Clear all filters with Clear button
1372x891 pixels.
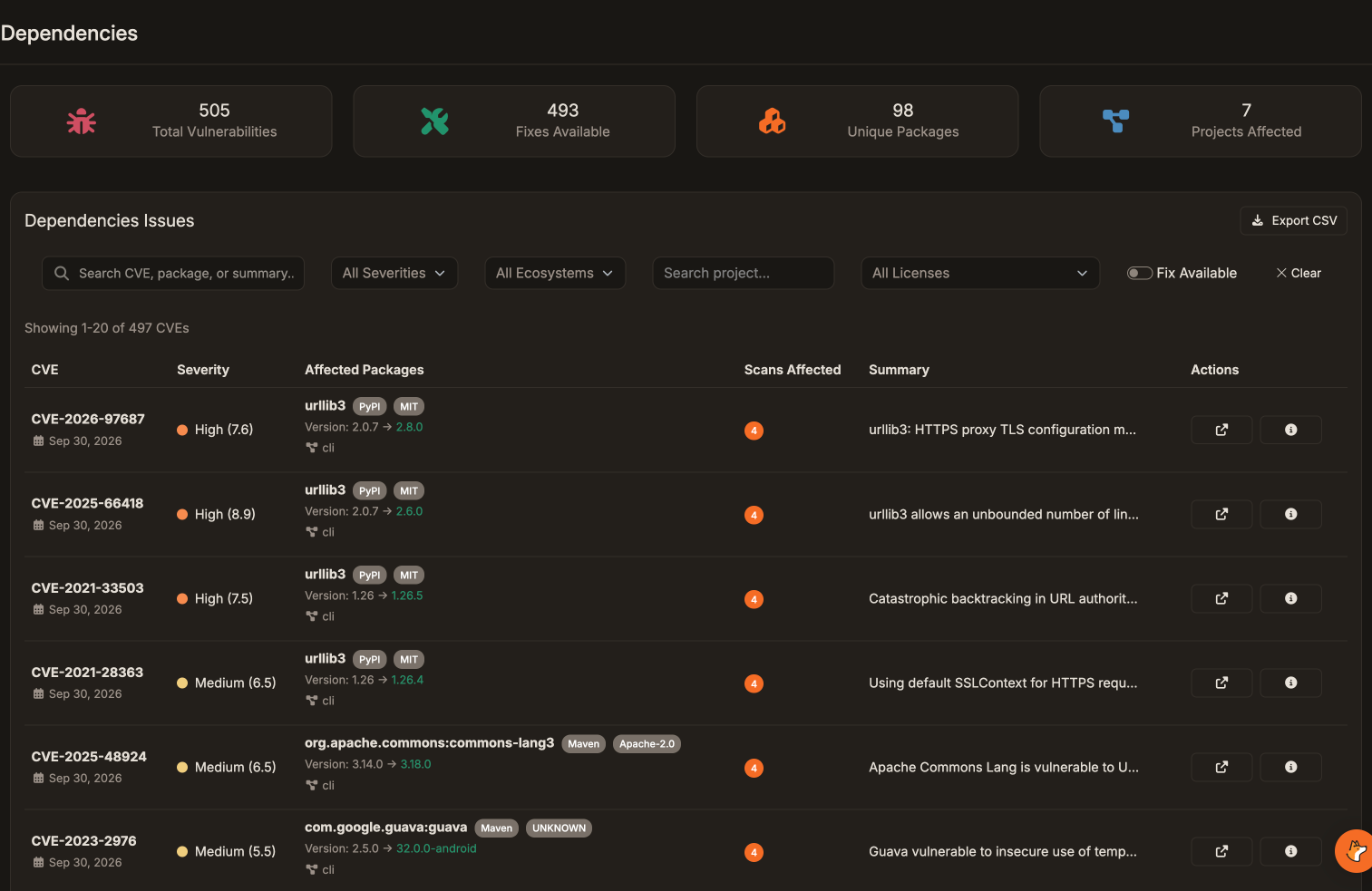tap(1298, 273)
